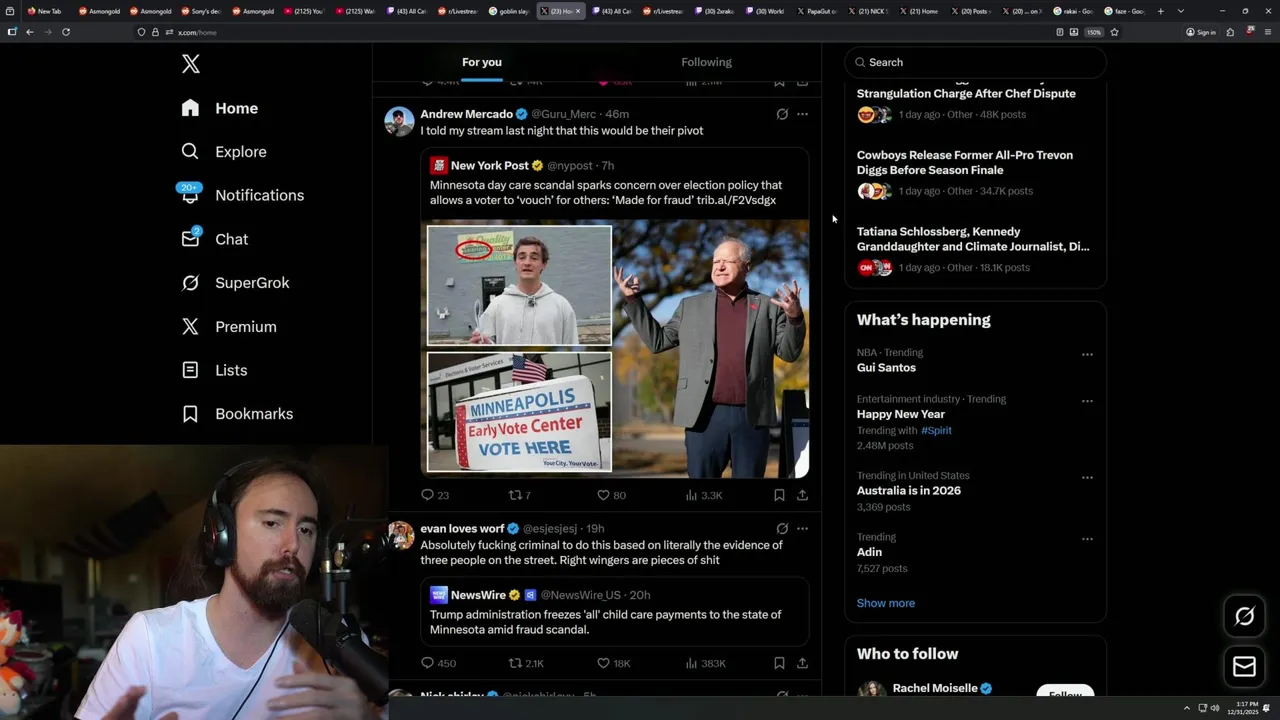
Task: Open Happy New Year trending topic
Action: [901, 414]
